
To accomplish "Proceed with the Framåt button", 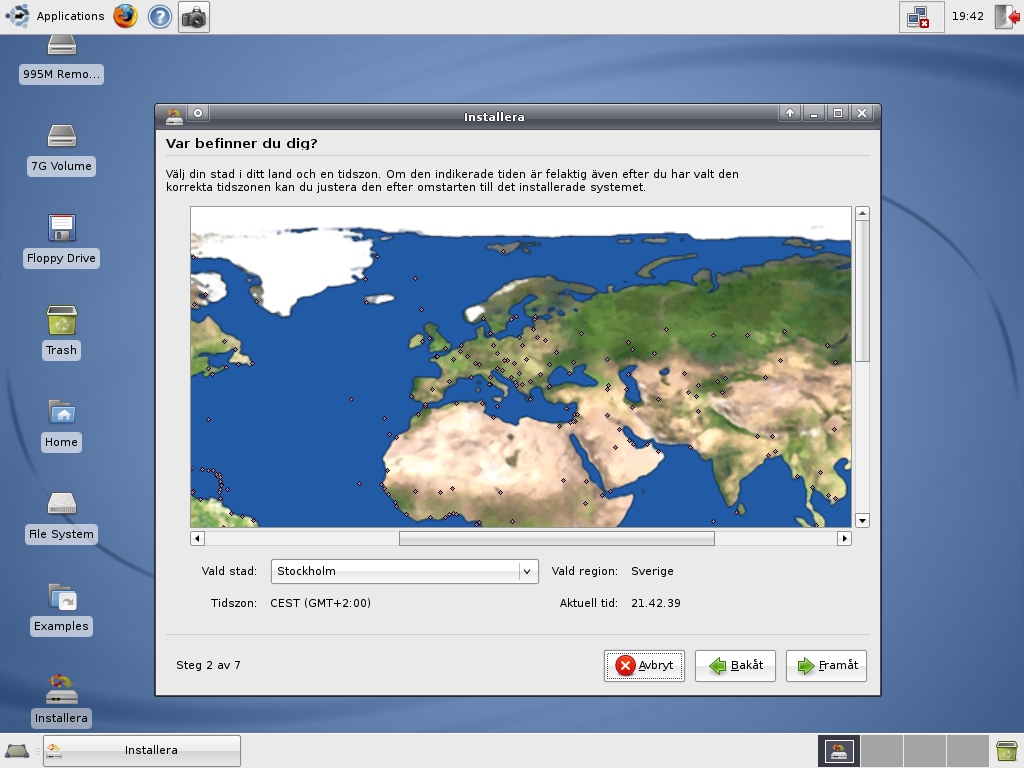I will coord(826,665).
